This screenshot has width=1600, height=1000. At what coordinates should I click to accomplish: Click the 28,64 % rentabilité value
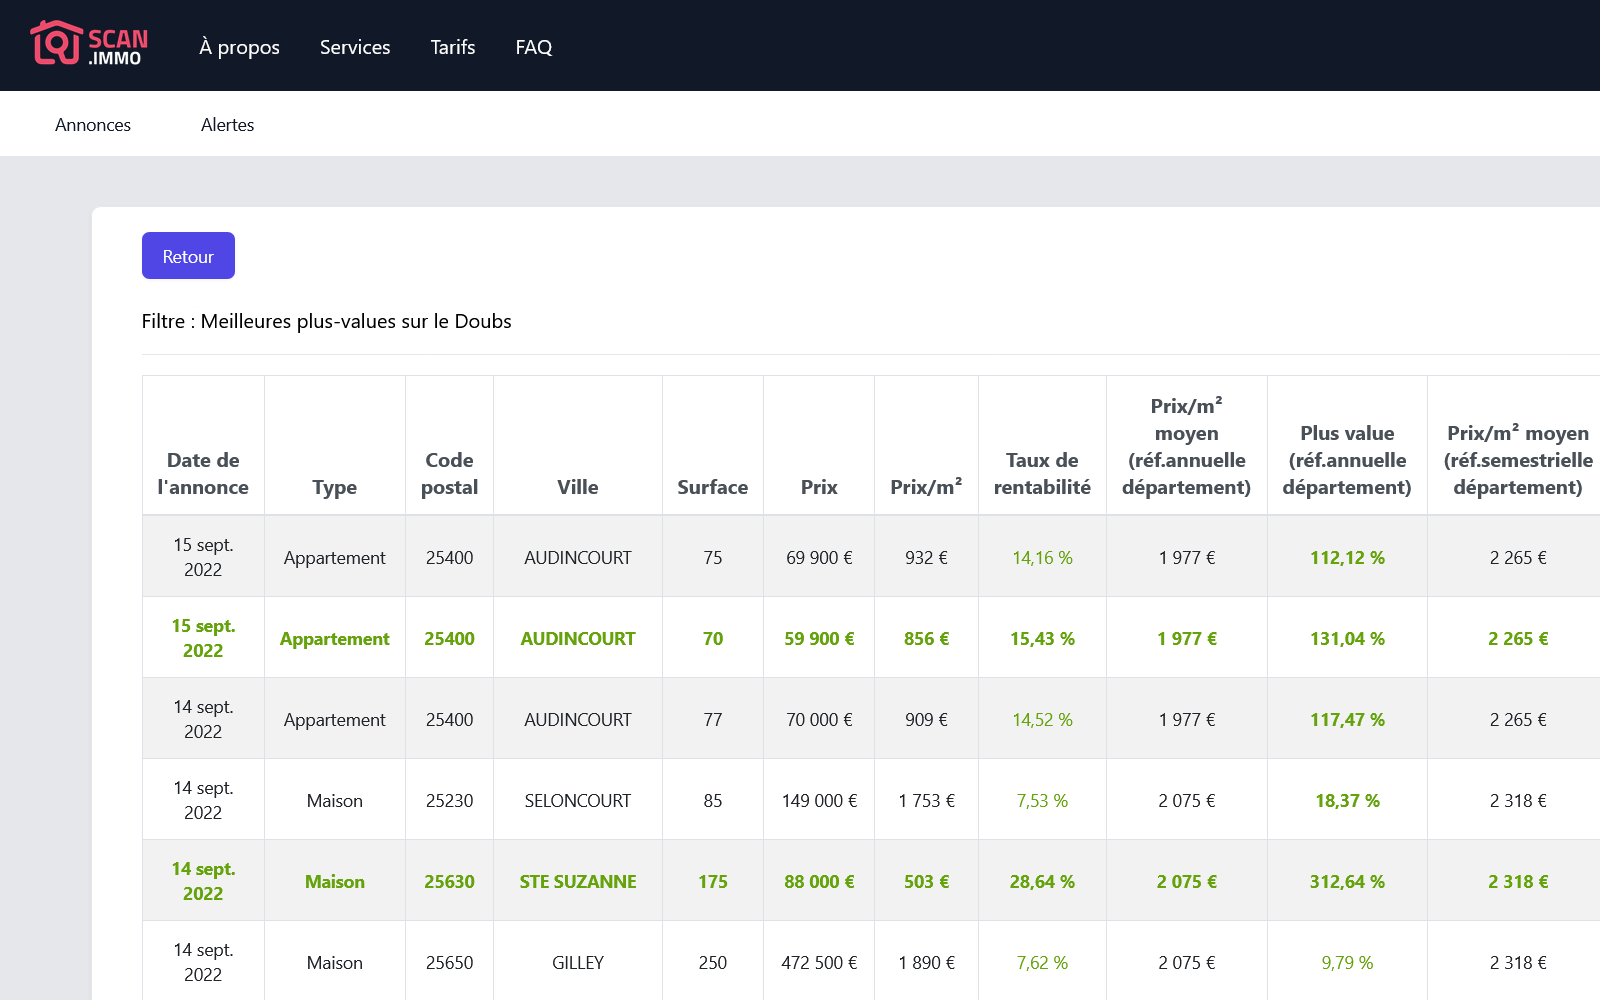[x=1041, y=881]
